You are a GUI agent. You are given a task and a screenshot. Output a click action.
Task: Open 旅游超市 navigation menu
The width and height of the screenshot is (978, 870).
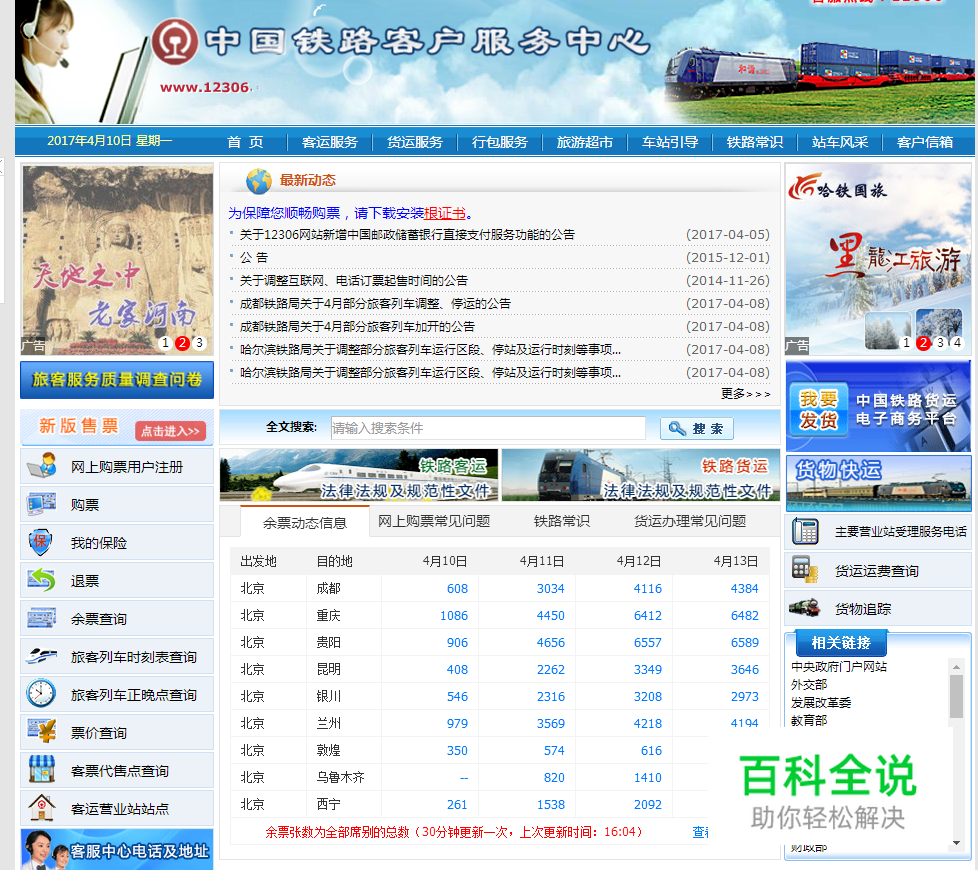coord(584,142)
